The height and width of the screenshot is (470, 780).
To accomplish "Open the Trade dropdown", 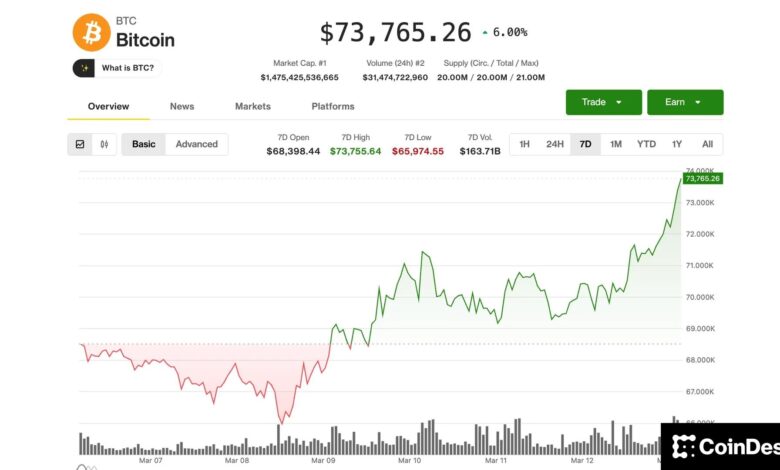I will tap(603, 102).
